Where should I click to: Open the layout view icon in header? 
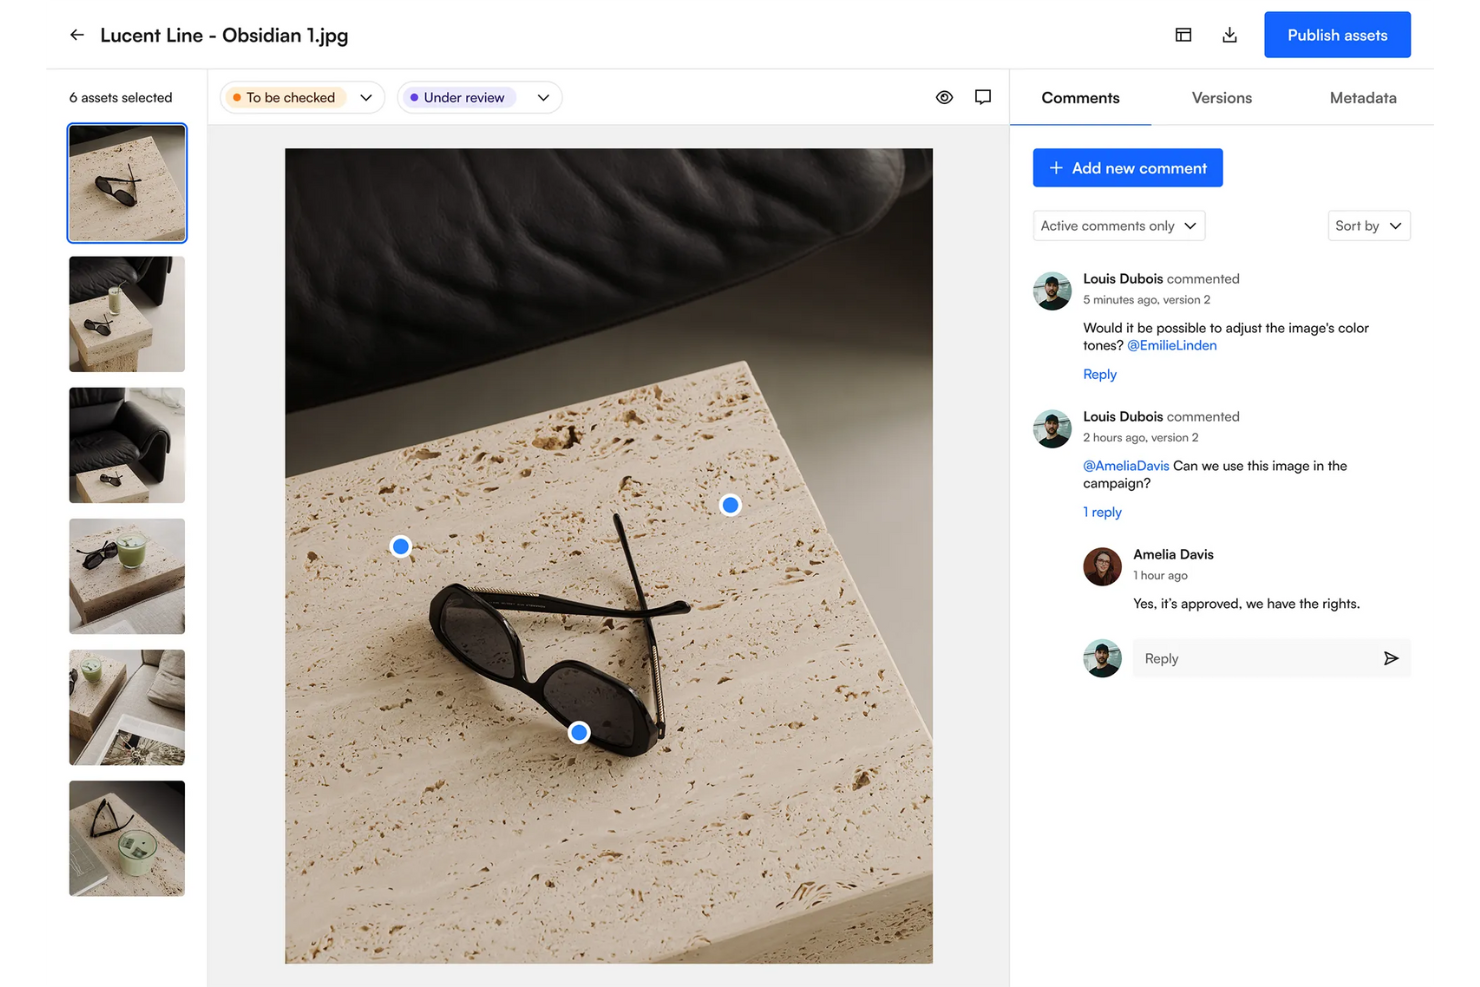[1183, 35]
